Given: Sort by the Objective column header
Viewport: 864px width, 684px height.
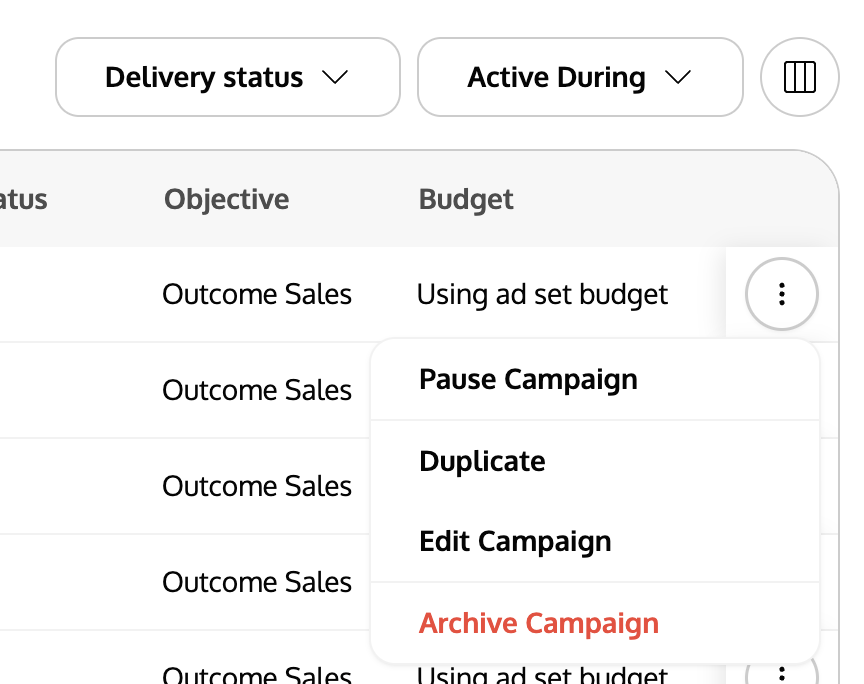Looking at the screenshot, I should tap(226, 199).
